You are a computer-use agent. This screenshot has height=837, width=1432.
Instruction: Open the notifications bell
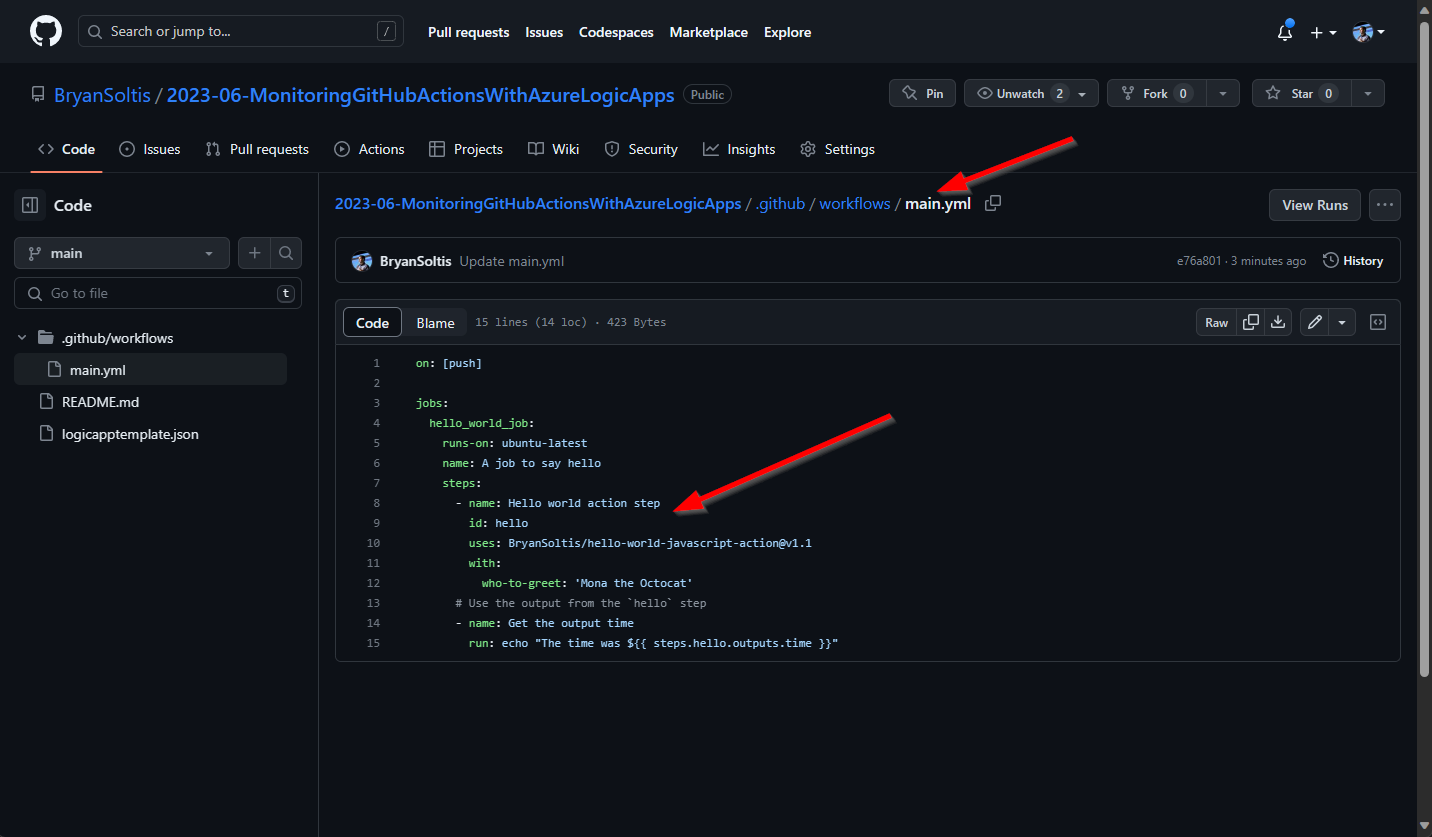click(x=1285, y=32)
